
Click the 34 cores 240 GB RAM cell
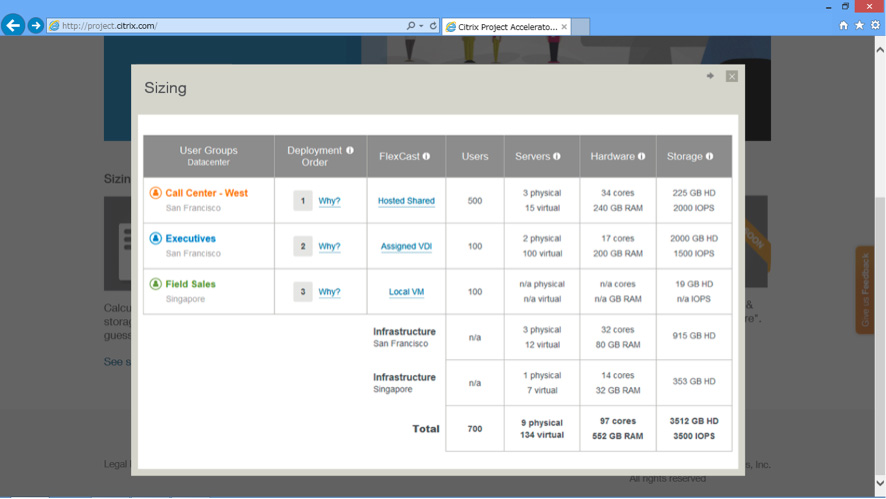coord(618,201)
